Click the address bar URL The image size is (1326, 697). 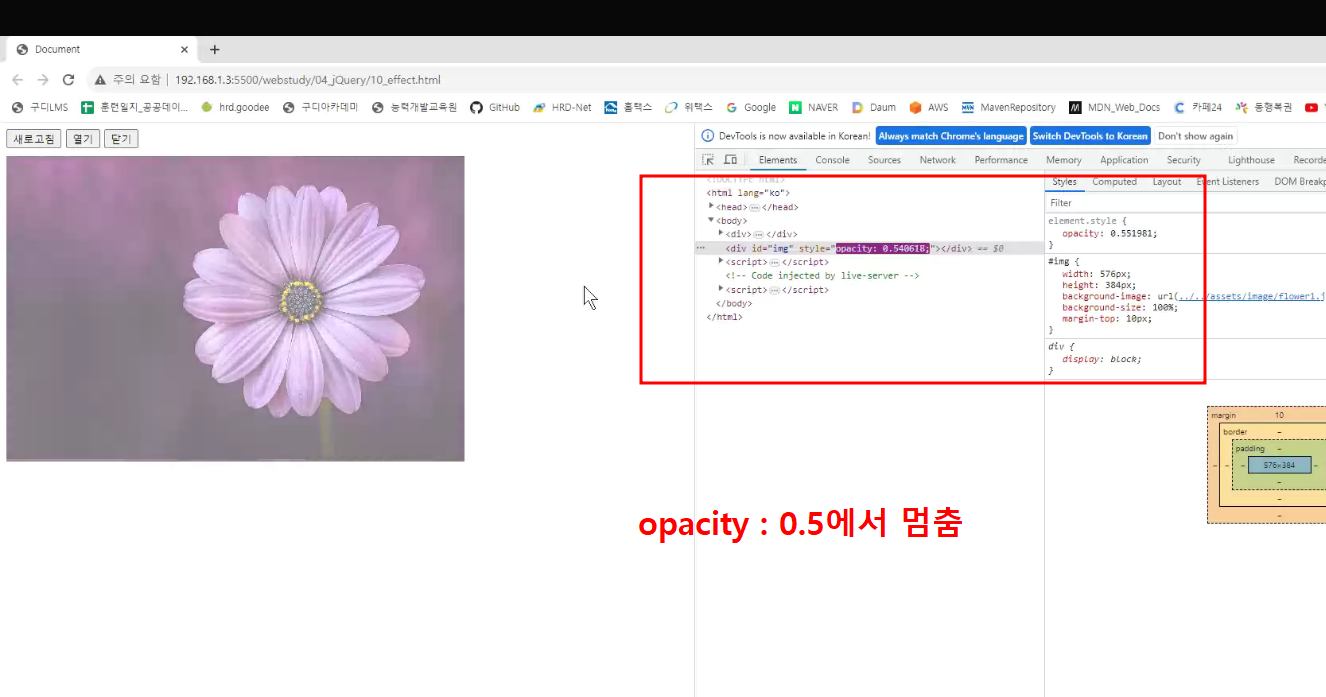tap(308, 80)
